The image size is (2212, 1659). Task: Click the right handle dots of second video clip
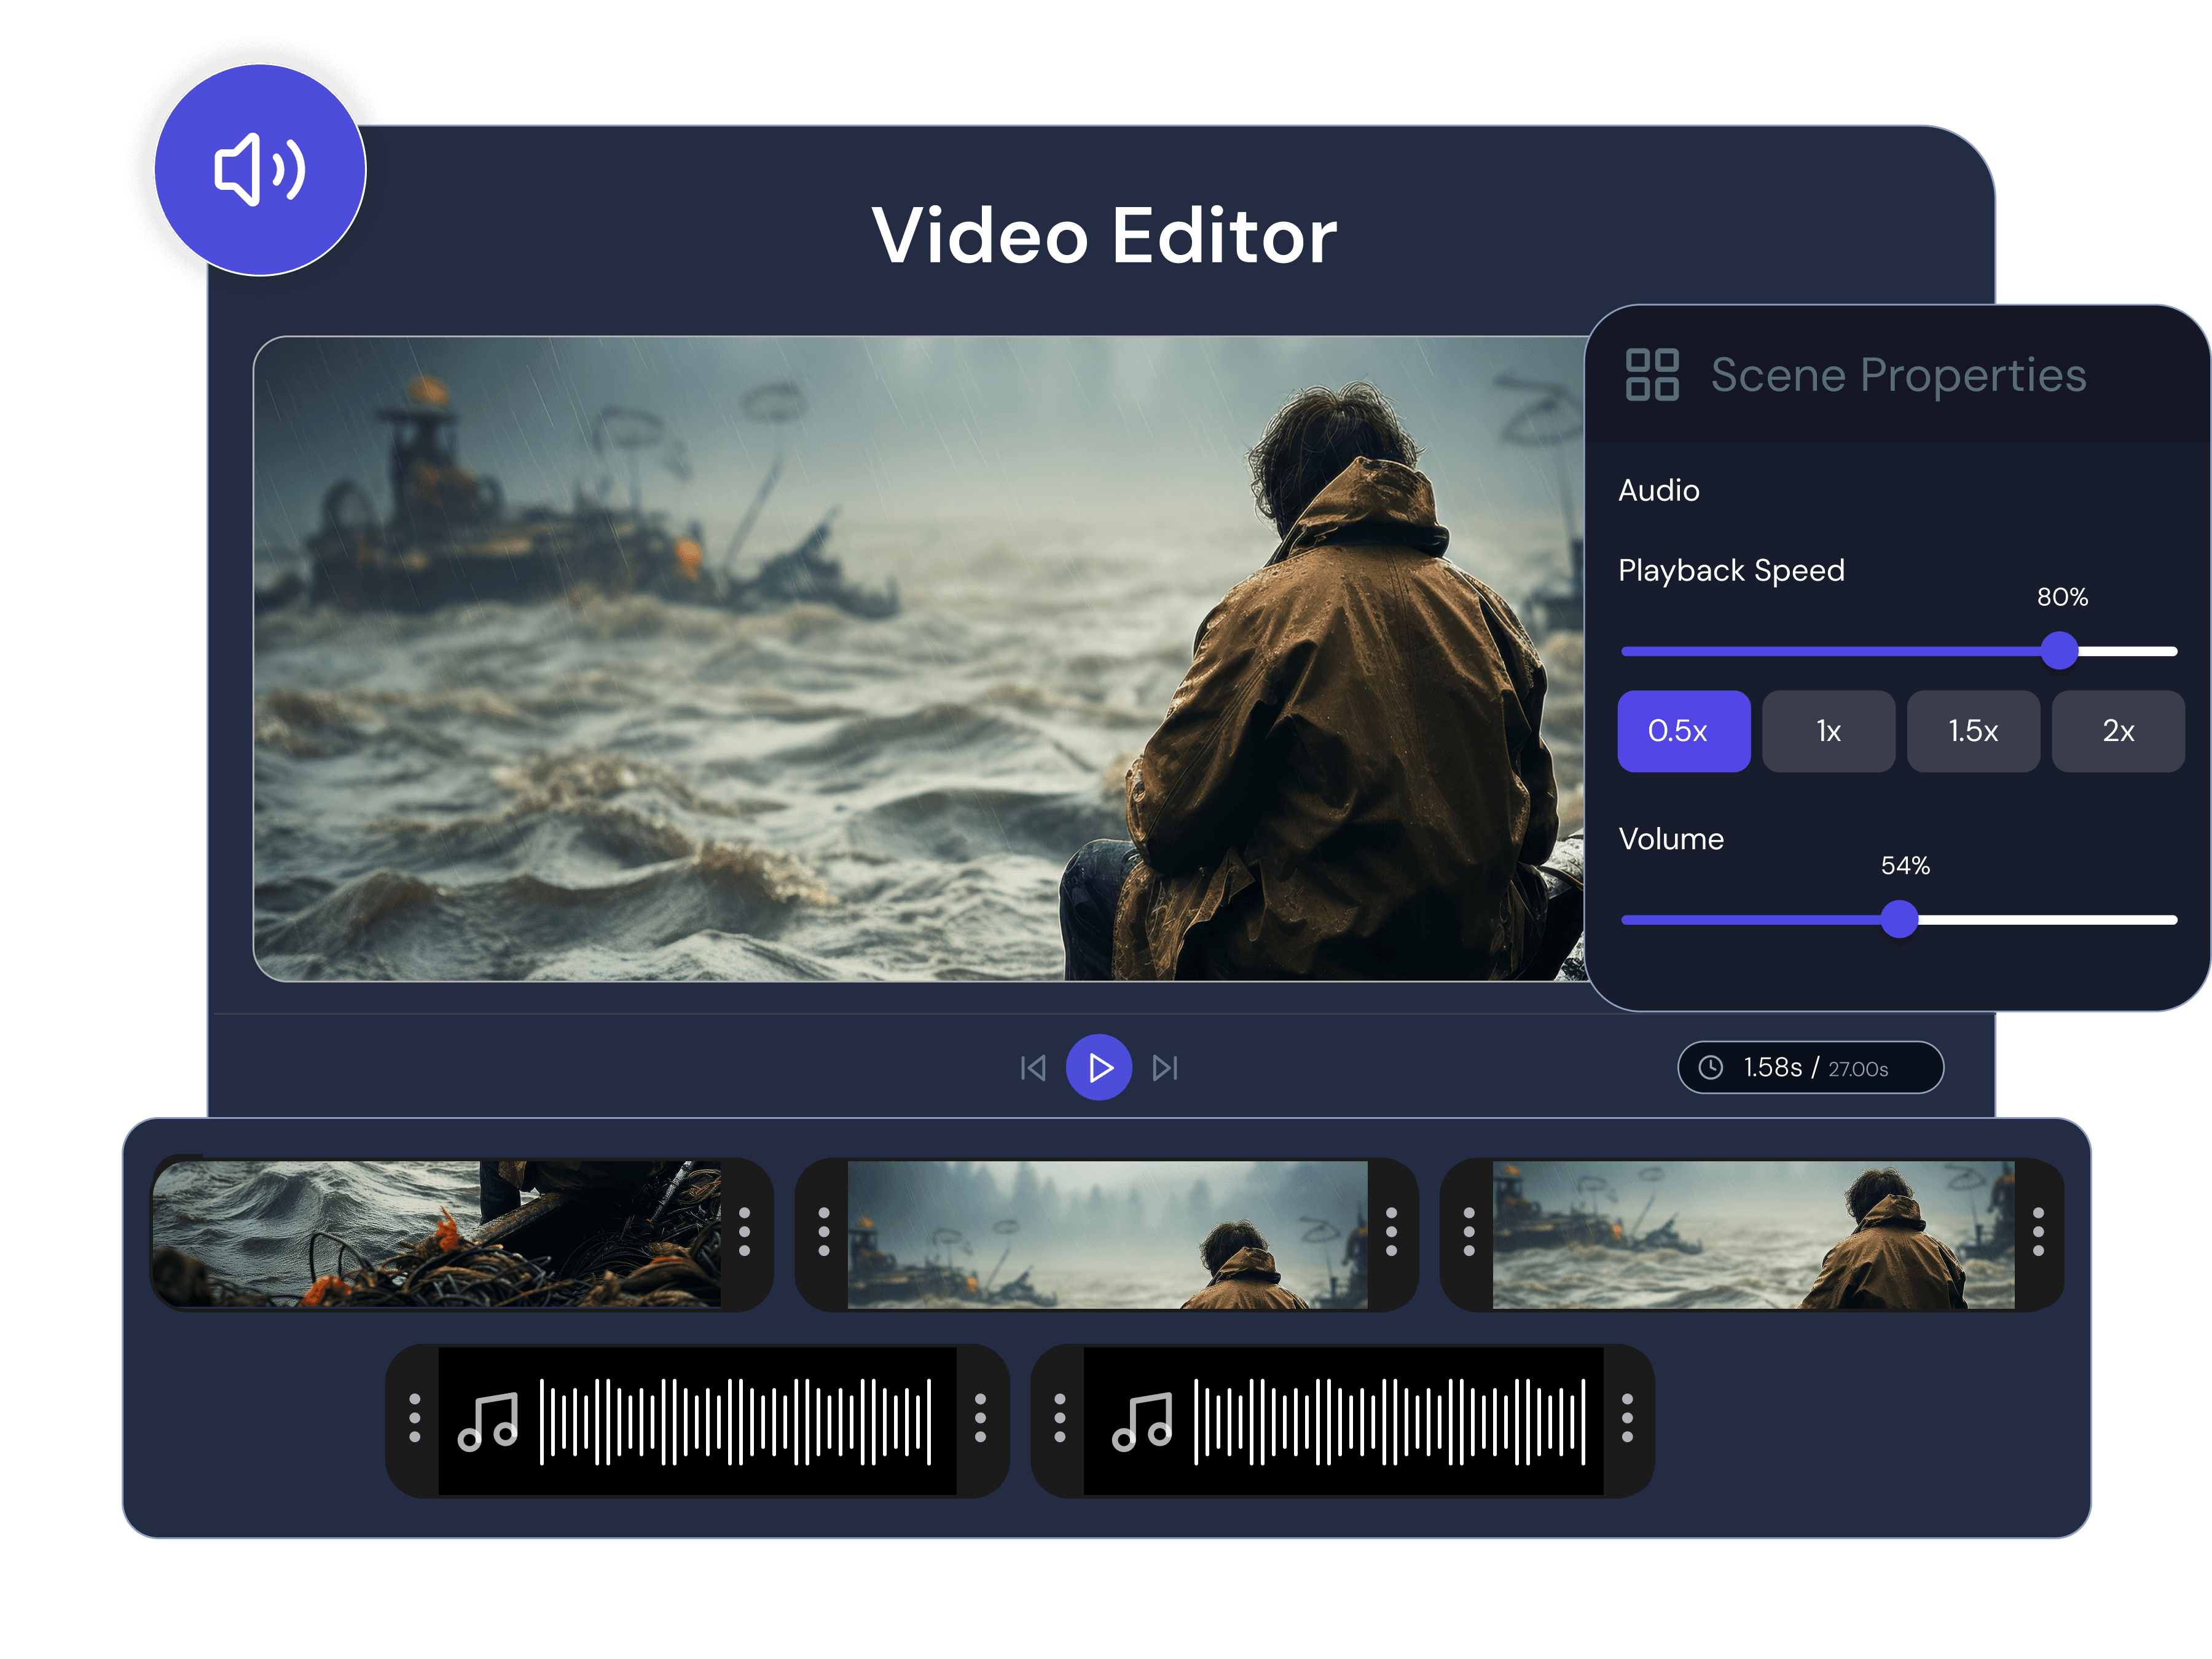click(1391, 1231)
